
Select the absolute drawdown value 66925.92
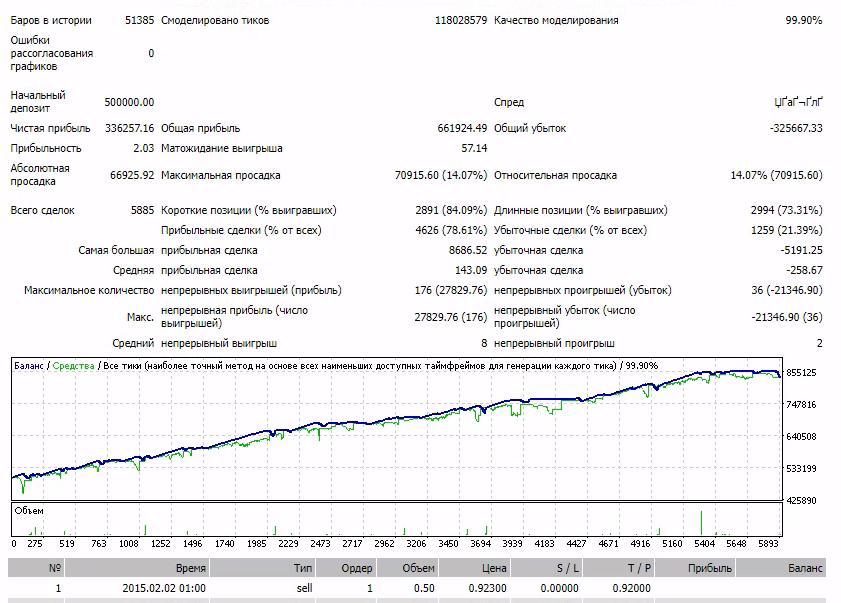pos(132,175)
